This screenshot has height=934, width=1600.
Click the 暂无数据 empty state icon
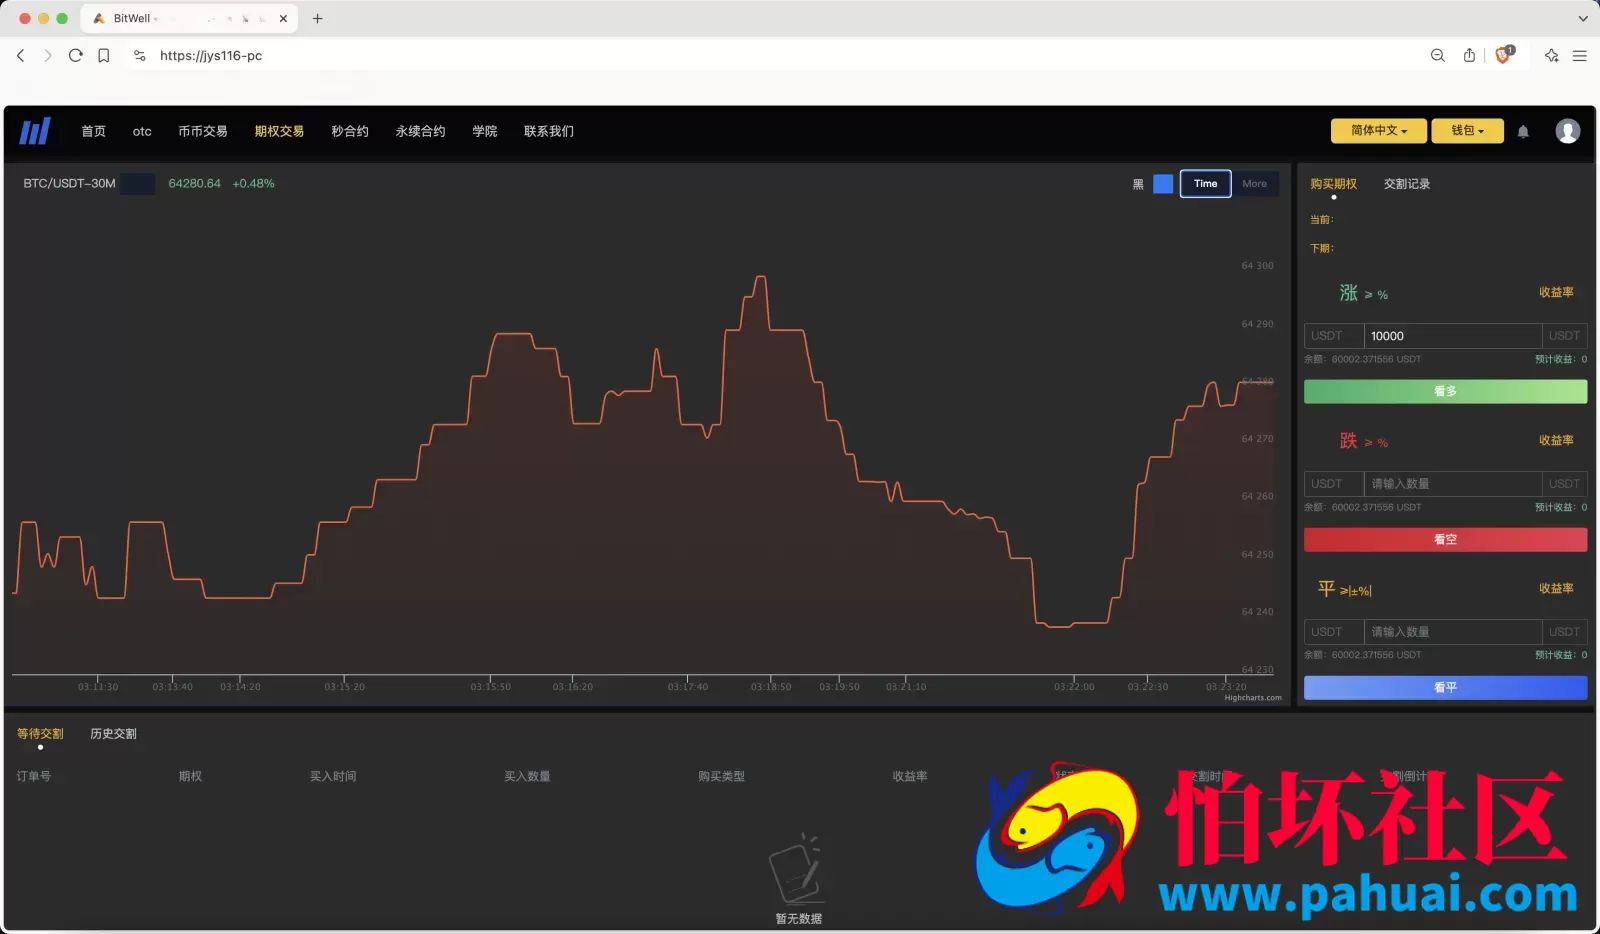point(796,868)
